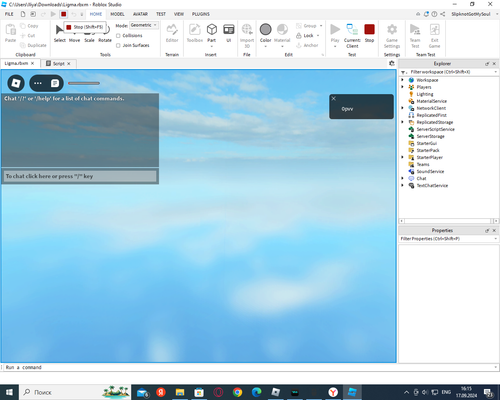
Task: Switch to the VIEW ribbon tab
Action: click(179, 14)
